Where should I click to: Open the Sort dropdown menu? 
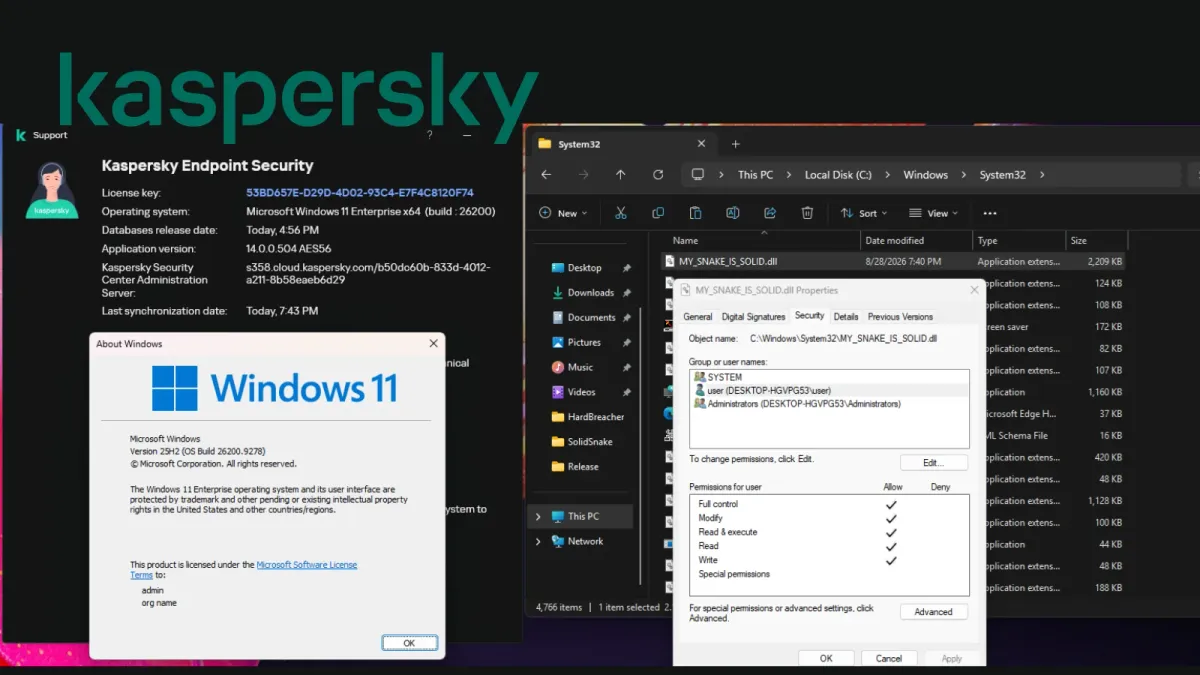click(864, 213)
